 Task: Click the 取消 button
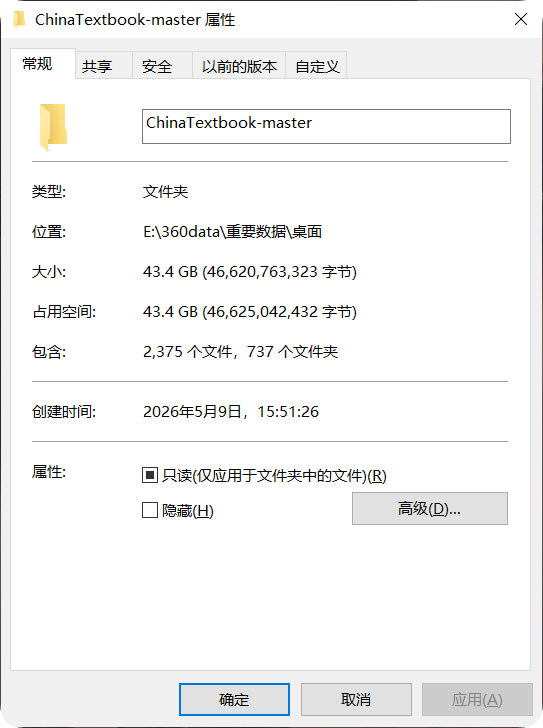coord(356,699)
